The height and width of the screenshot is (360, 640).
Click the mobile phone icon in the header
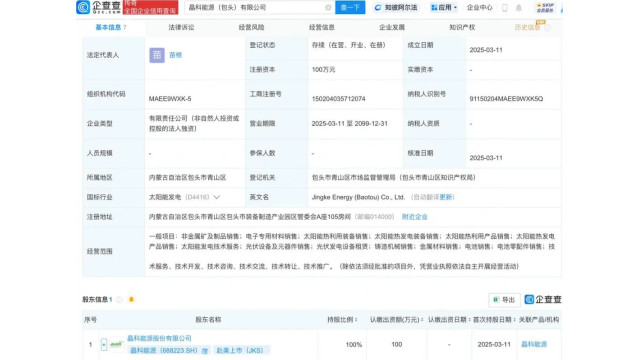tap(505, 7)
